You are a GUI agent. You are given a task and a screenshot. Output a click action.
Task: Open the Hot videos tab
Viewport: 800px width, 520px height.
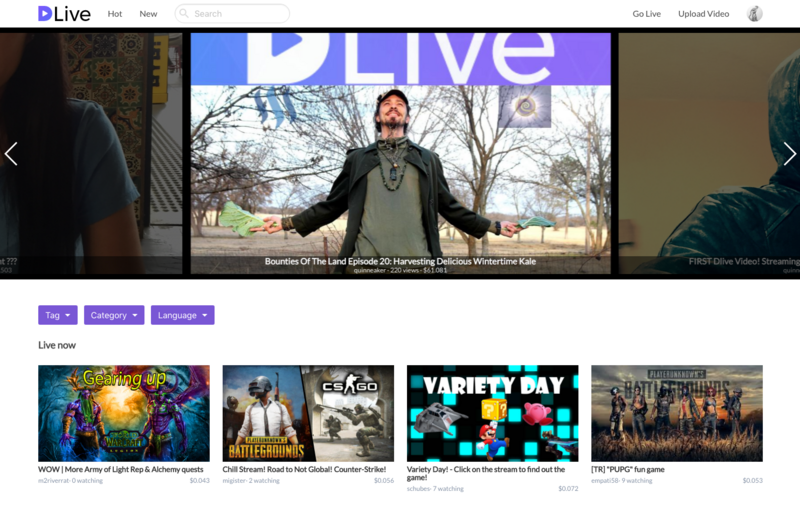115,14
